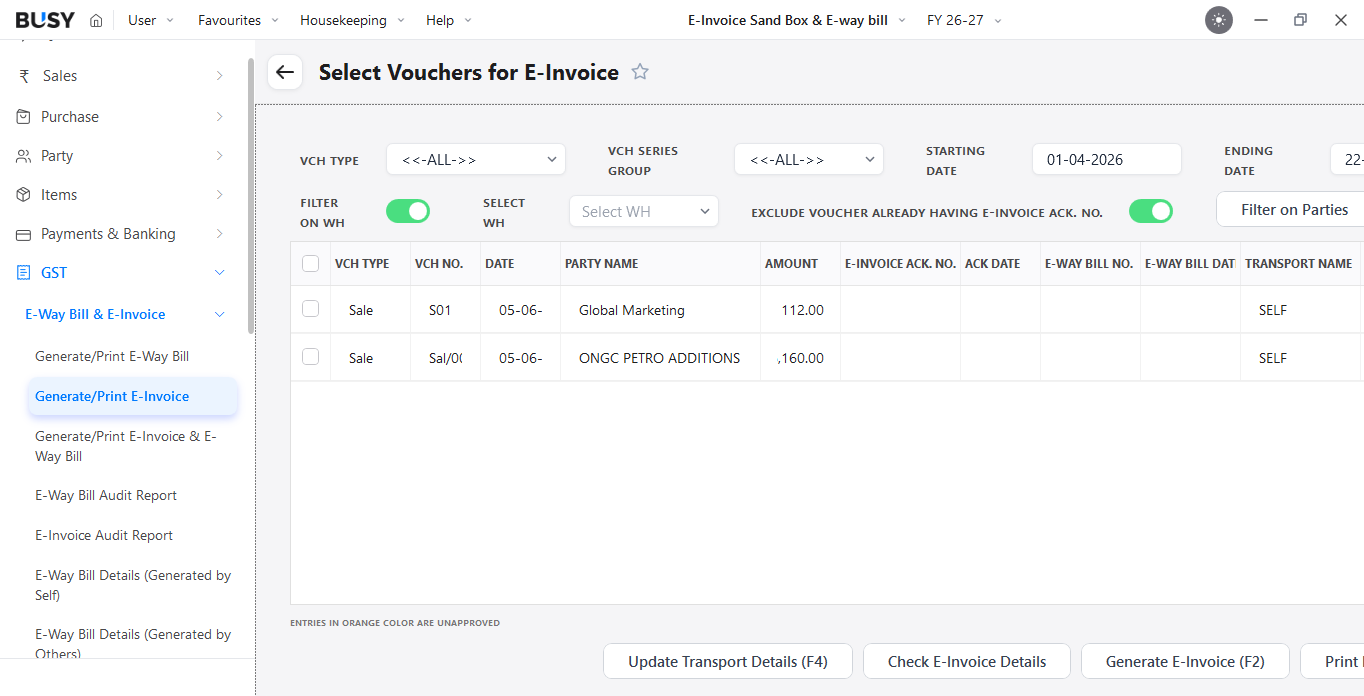Image resolution: width=1364 pixels, height=696 pixels.
Task: Open the User menu
Action: (151, 20)
